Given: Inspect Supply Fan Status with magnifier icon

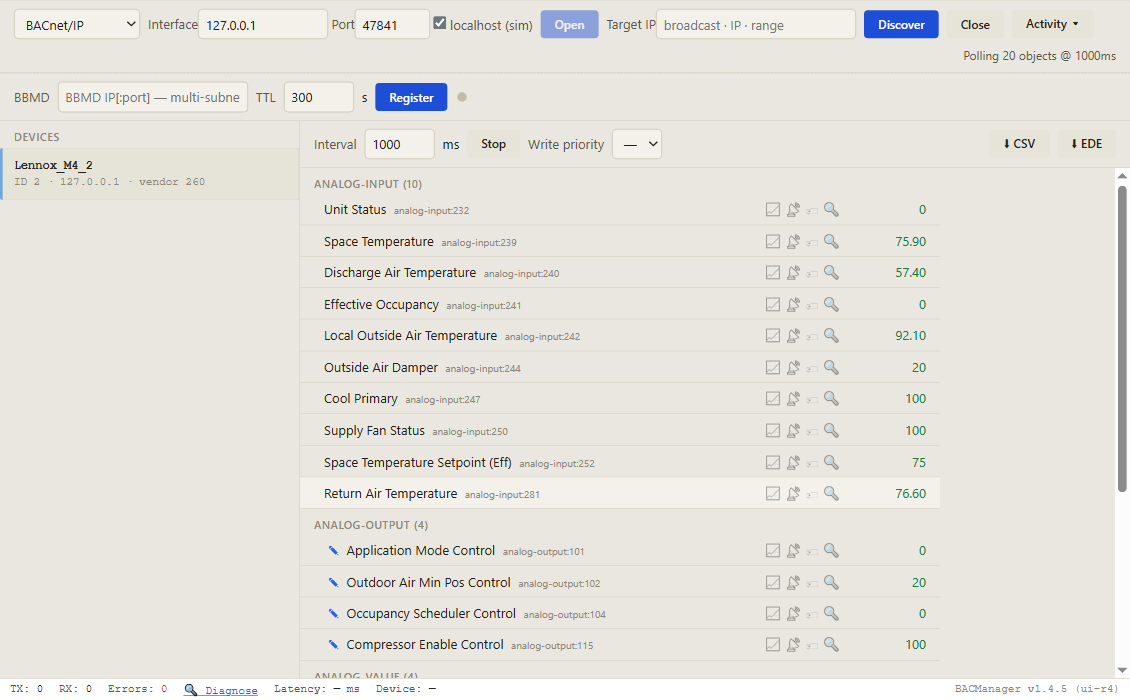Looking at the screenshot, I should click(x=831, y=430).
